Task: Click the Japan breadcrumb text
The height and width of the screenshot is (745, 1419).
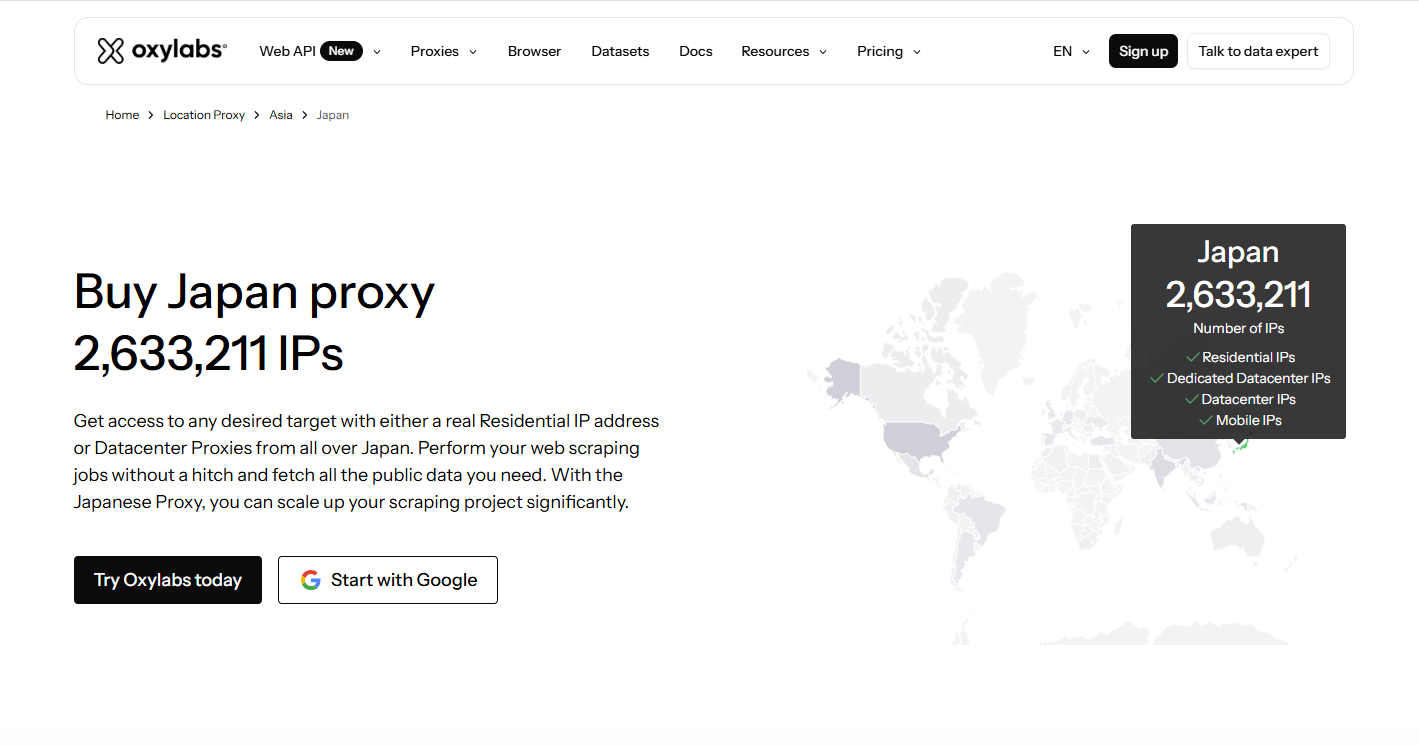Action: 333,115
